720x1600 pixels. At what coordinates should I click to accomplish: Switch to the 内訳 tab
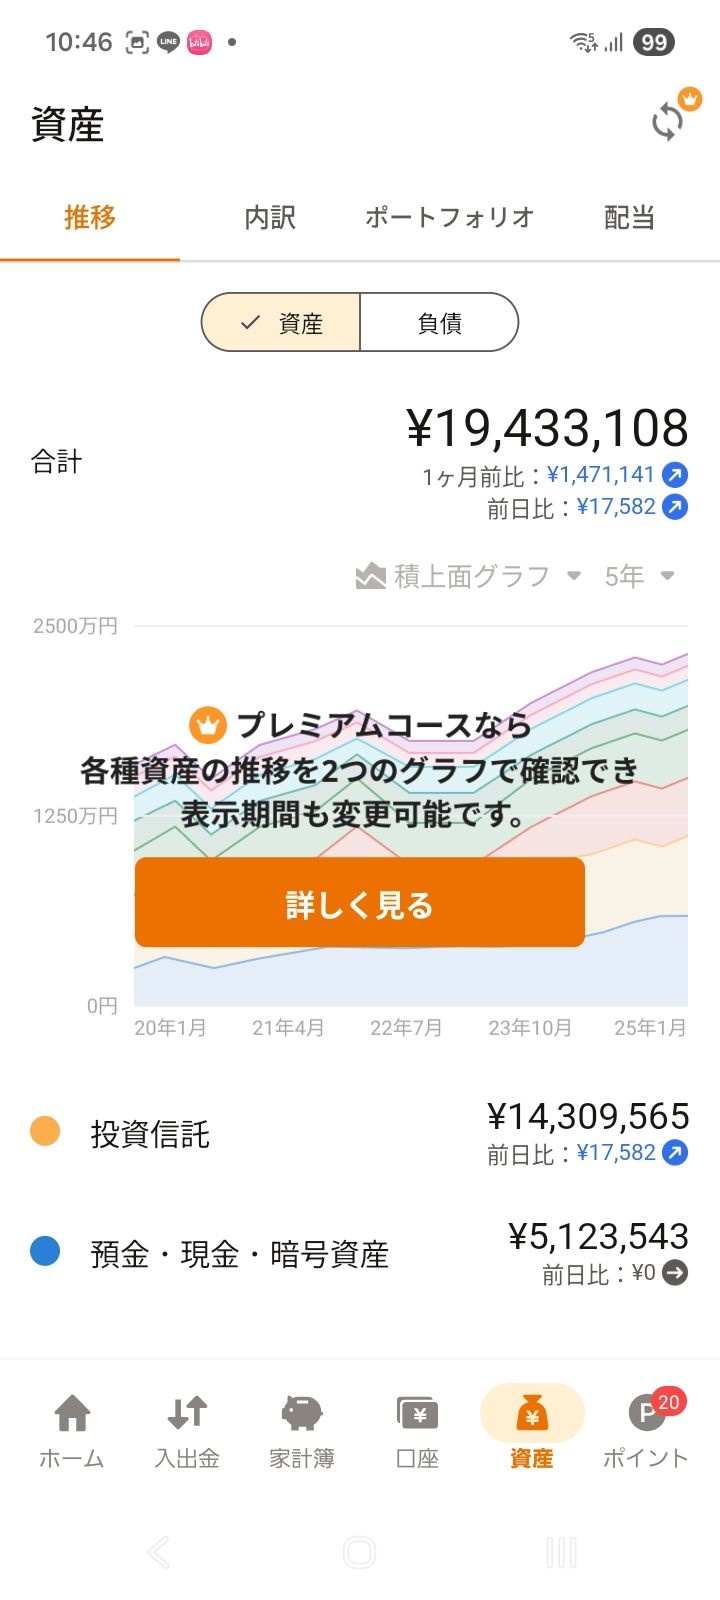point(270,218)
